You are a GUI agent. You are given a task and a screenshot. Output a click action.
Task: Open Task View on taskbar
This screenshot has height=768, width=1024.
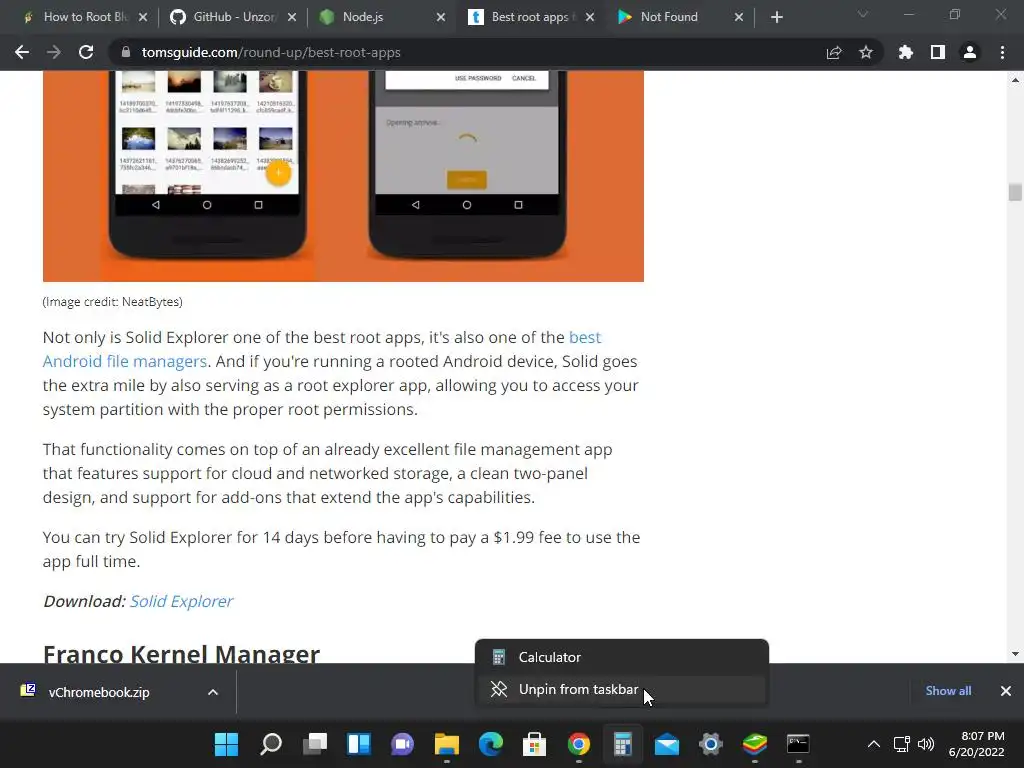tap(315, 744)
